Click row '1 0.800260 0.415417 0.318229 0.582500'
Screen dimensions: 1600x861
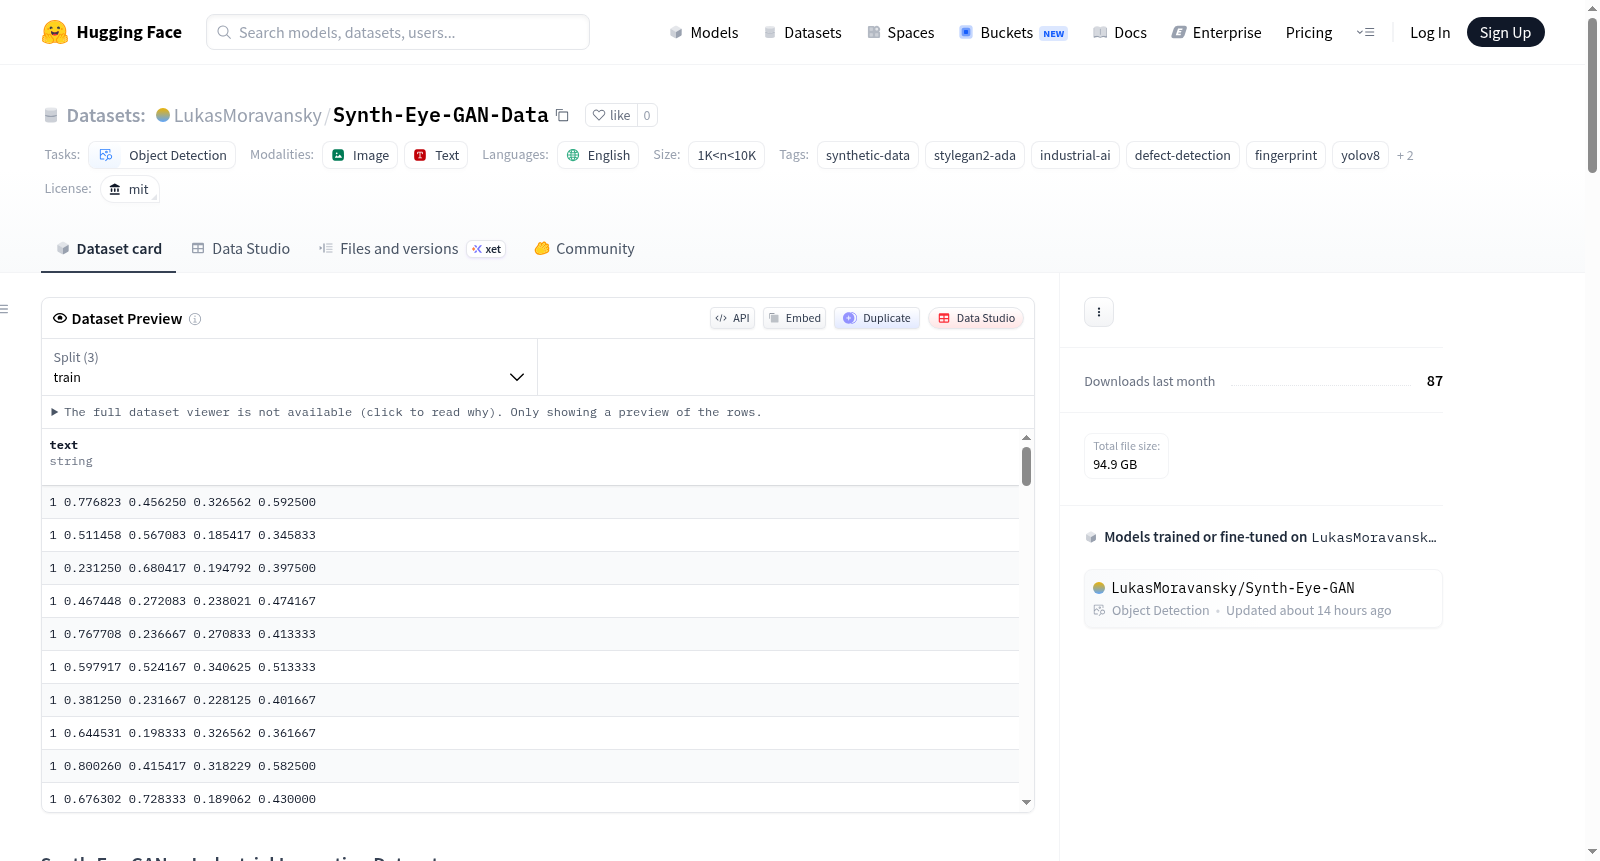pyautogui.click(x=530, y=766)
